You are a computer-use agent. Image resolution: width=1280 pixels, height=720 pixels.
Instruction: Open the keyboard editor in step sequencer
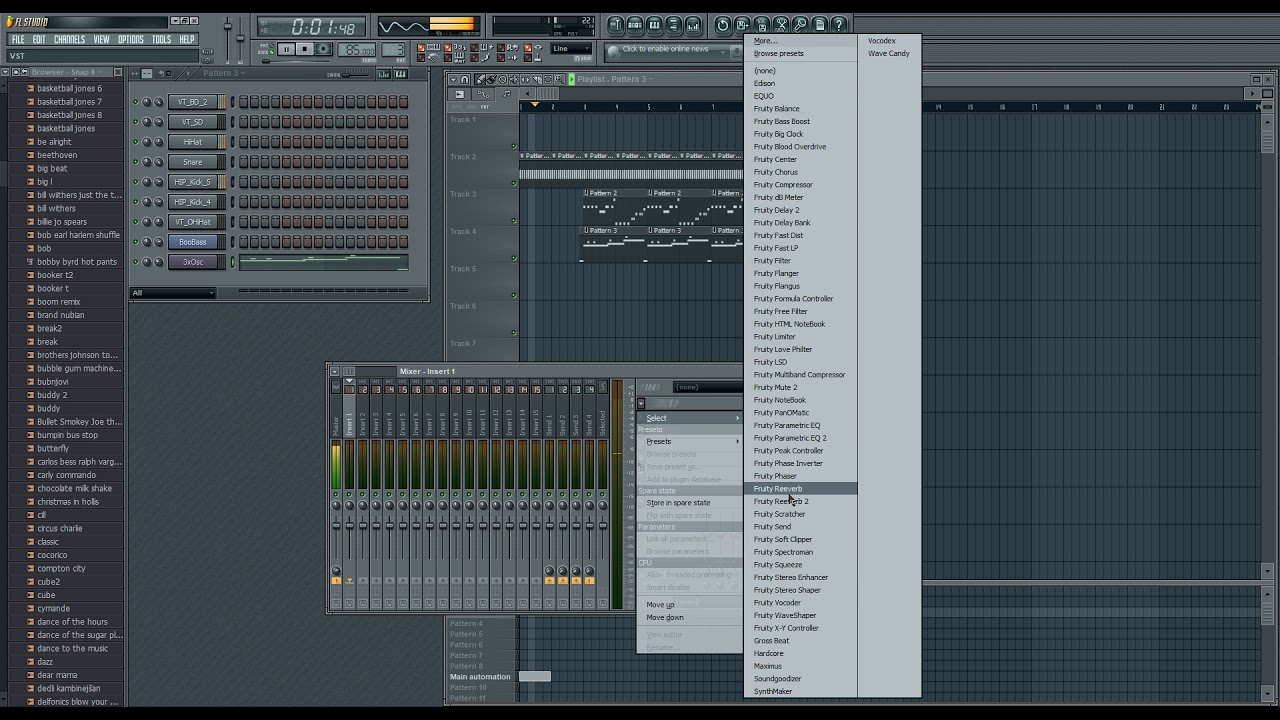click(x=400, y=74)
